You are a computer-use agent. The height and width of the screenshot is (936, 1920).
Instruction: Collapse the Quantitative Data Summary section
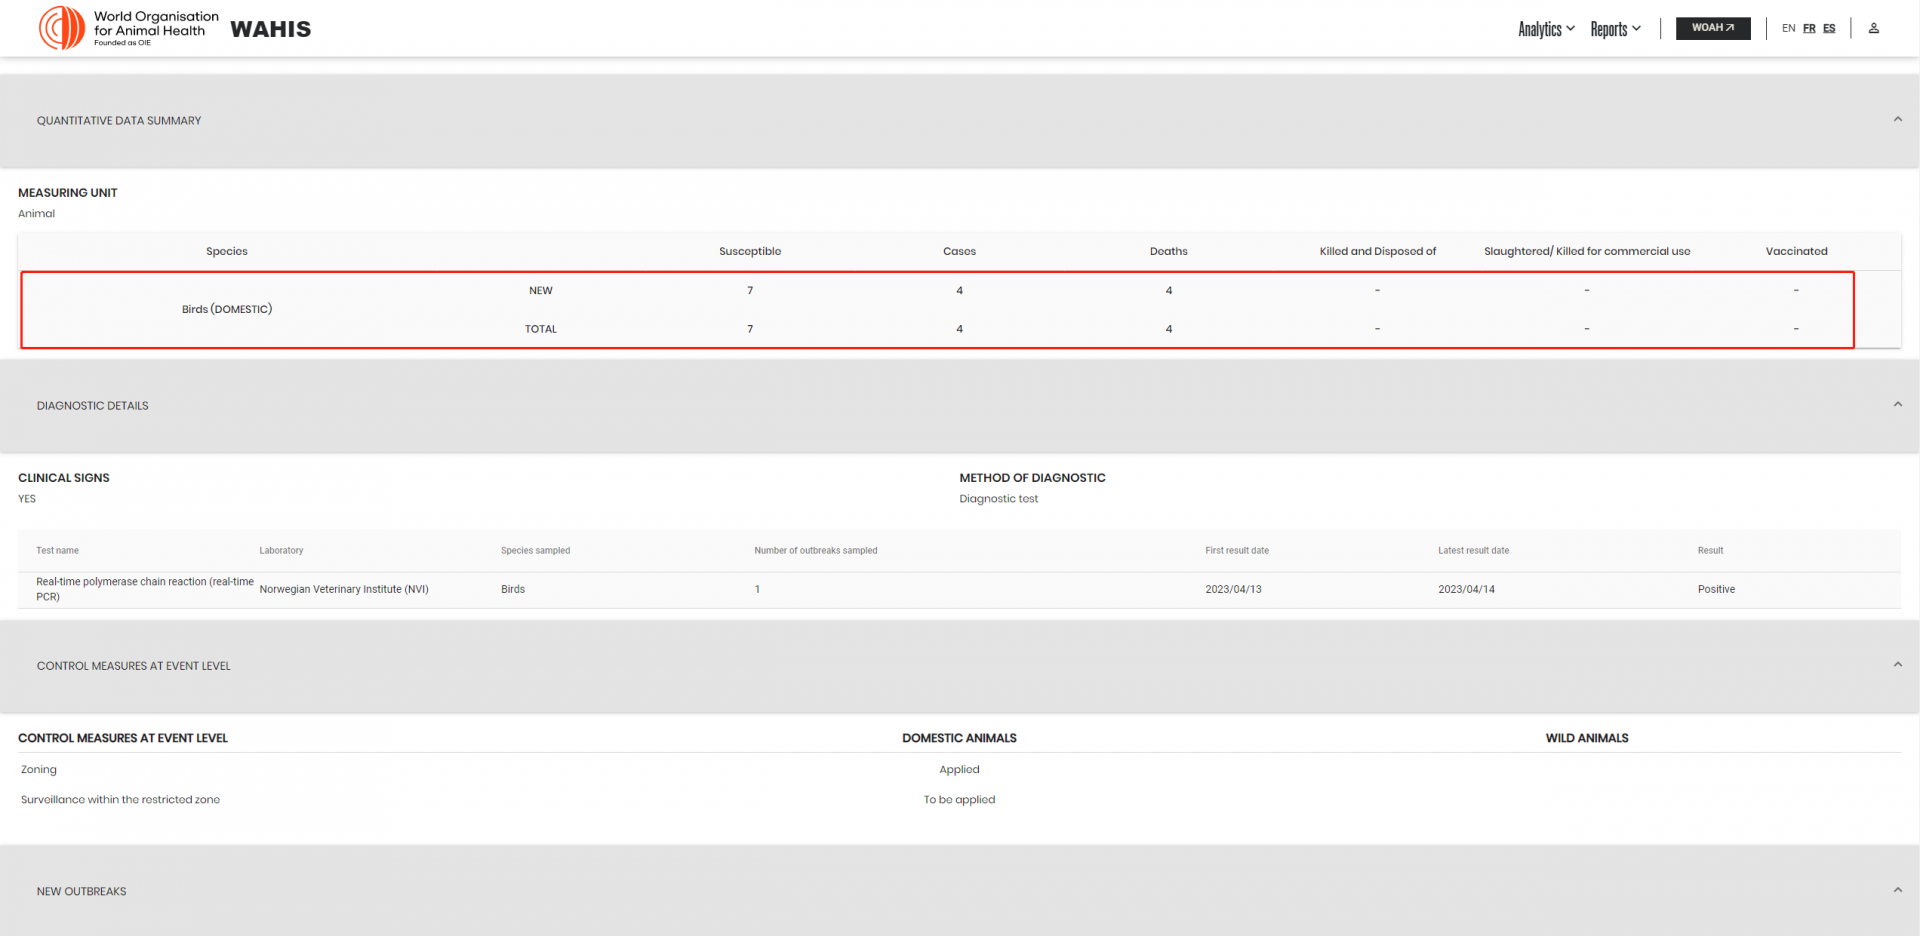[1897, 120]
